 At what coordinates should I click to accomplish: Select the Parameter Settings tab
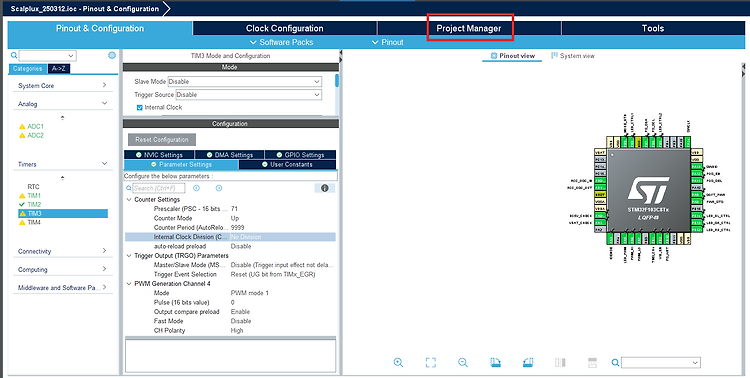181,165
